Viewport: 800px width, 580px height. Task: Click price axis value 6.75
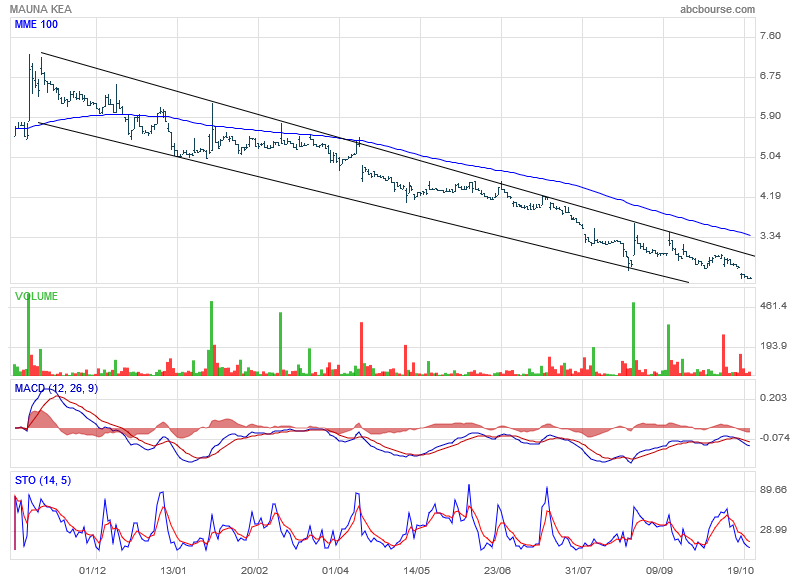[x=770, y=76]
